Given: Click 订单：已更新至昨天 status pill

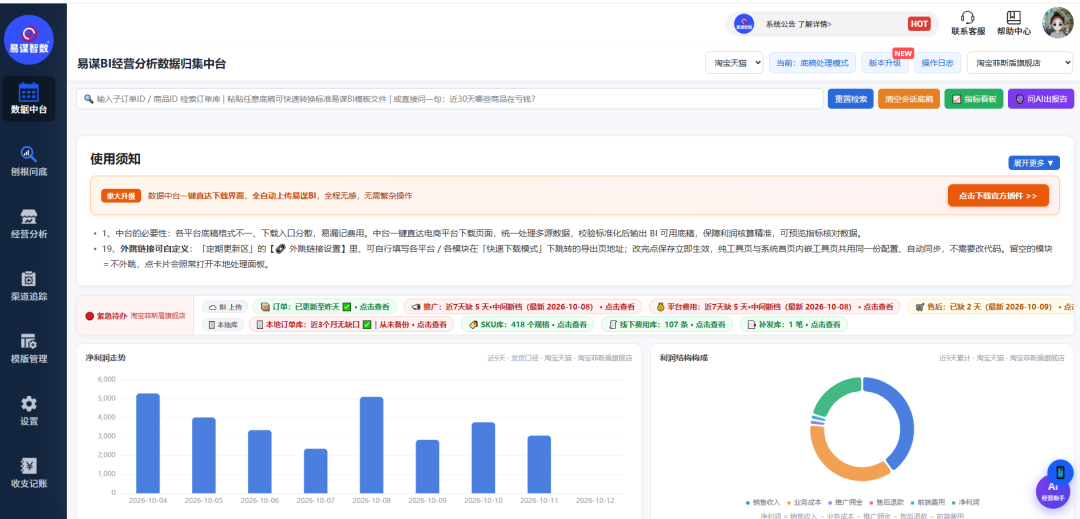Looking at the screenshot, I should coord(324,307).
